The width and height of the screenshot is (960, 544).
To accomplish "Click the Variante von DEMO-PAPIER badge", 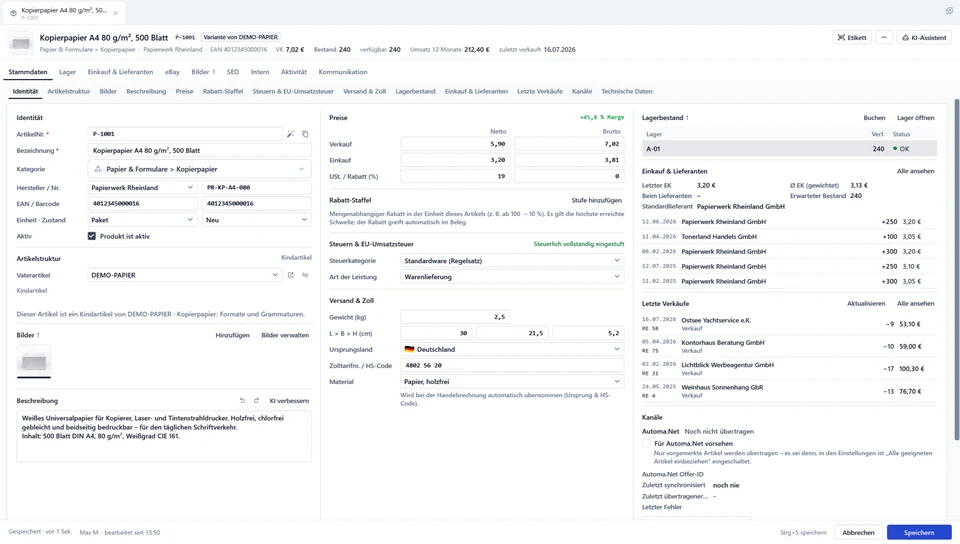I will pyautogui.click(x=241, y=37).
